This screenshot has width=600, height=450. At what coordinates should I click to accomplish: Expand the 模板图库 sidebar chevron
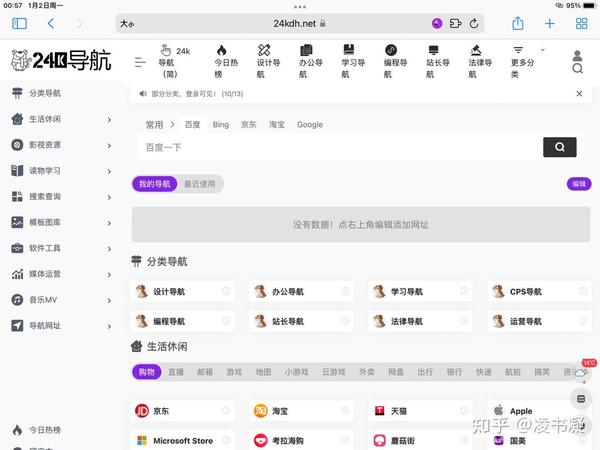[x=109, y=223]
